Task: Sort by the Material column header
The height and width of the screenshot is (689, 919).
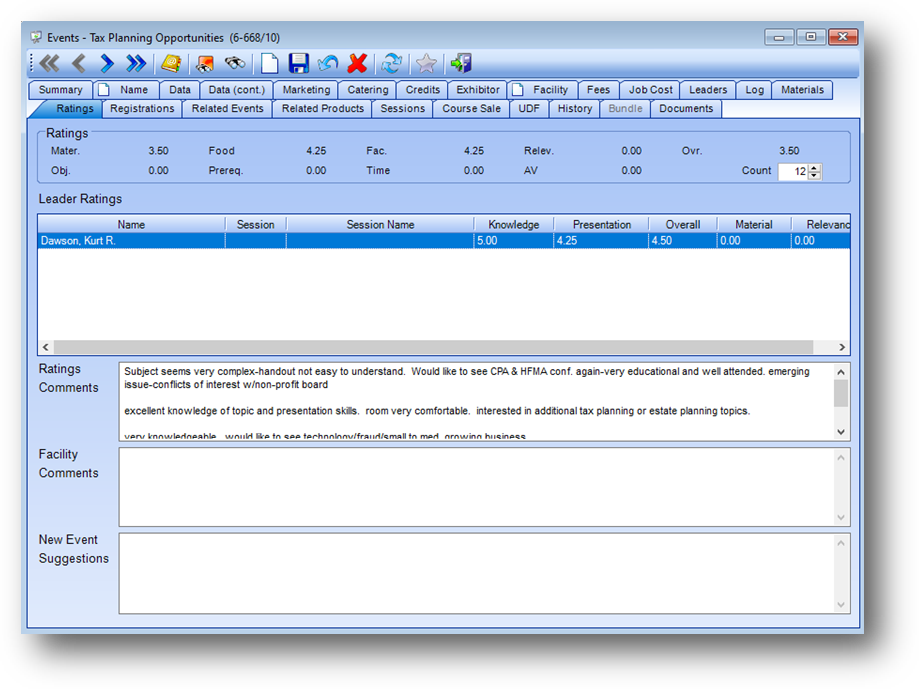Action: tap(754, 224)
